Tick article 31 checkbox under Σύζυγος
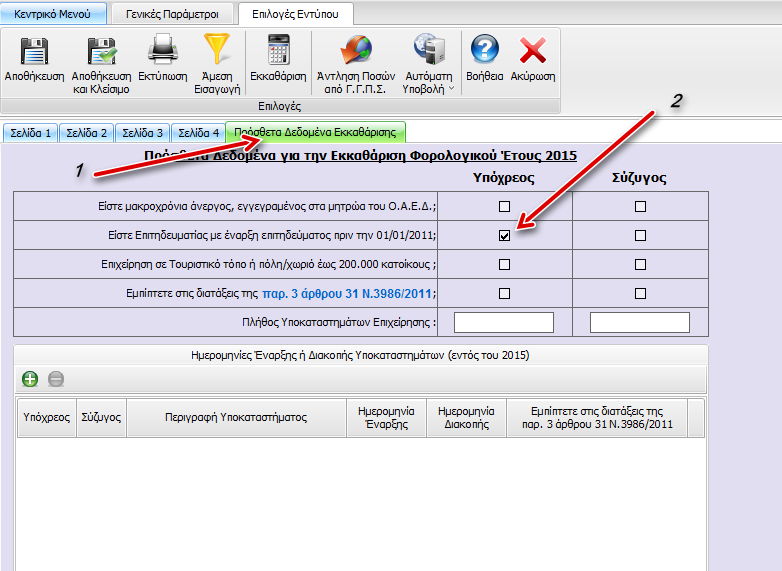782x571 pixels. 640,294
